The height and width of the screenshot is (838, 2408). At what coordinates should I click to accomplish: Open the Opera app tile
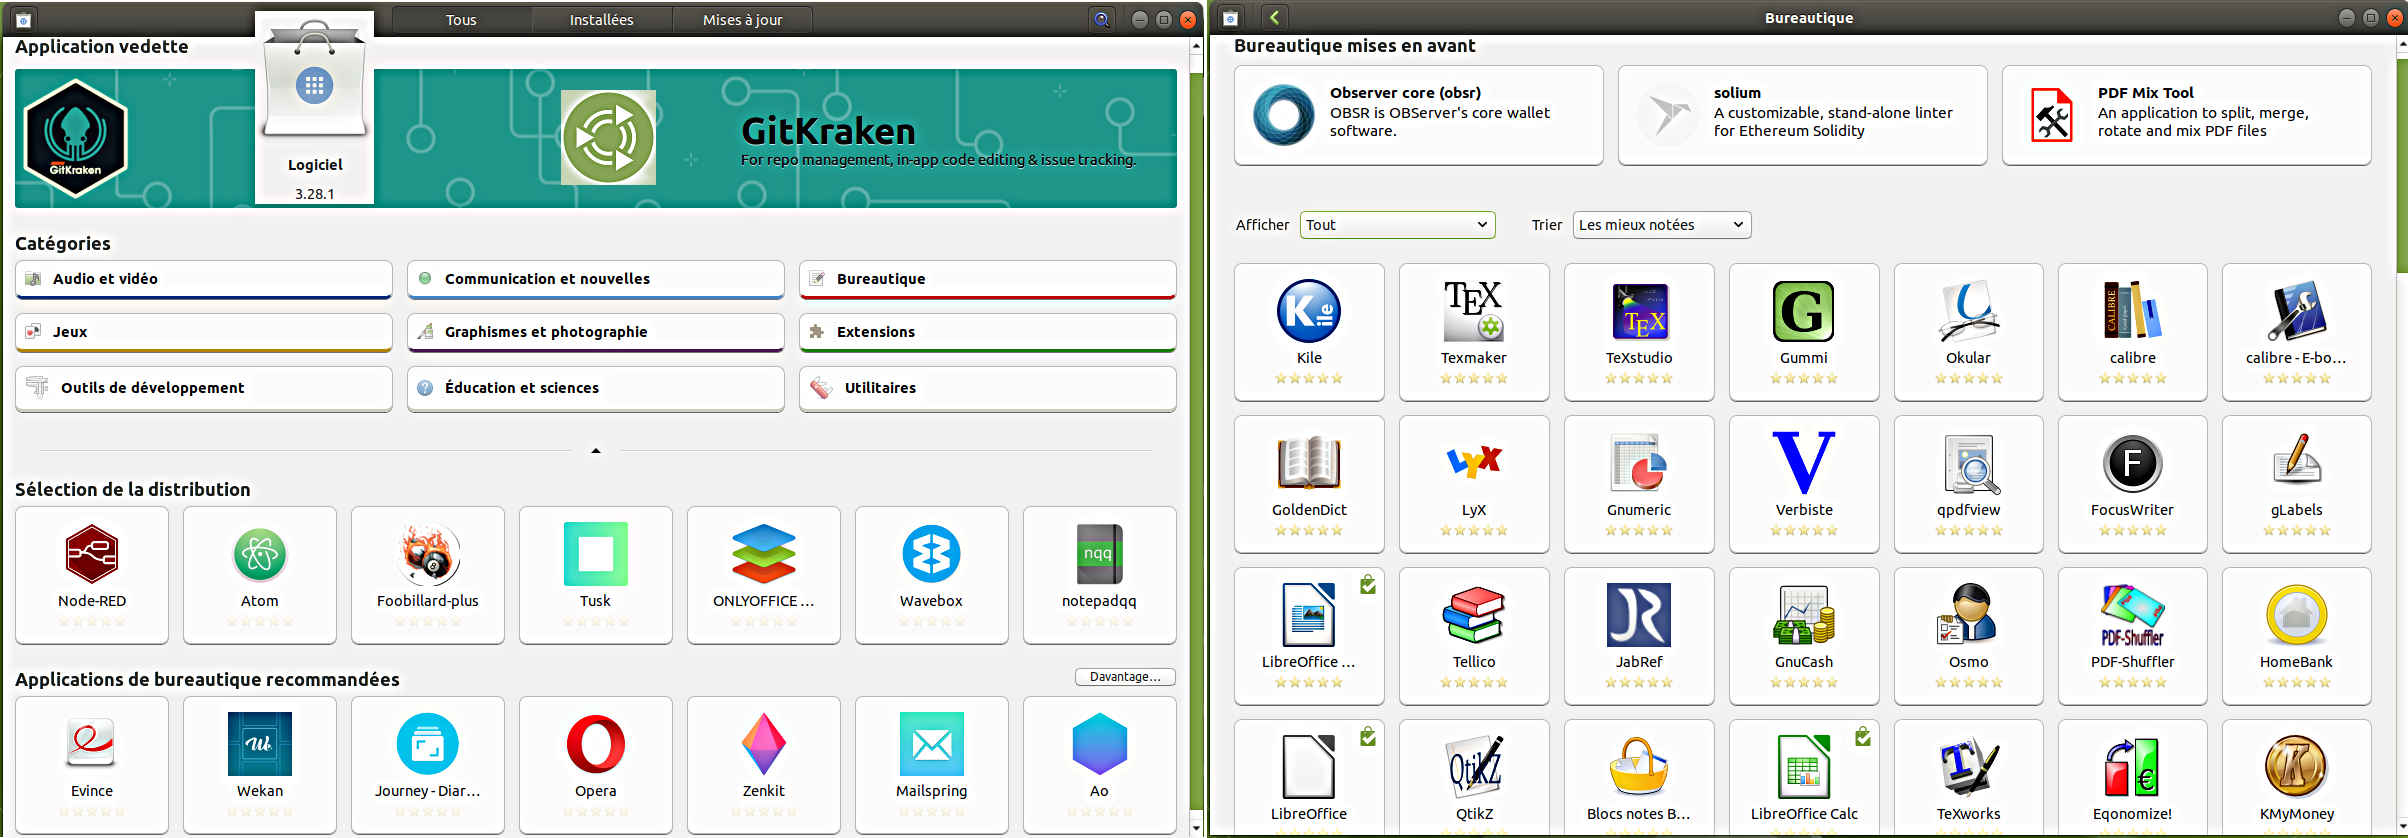tap(596, 765)
